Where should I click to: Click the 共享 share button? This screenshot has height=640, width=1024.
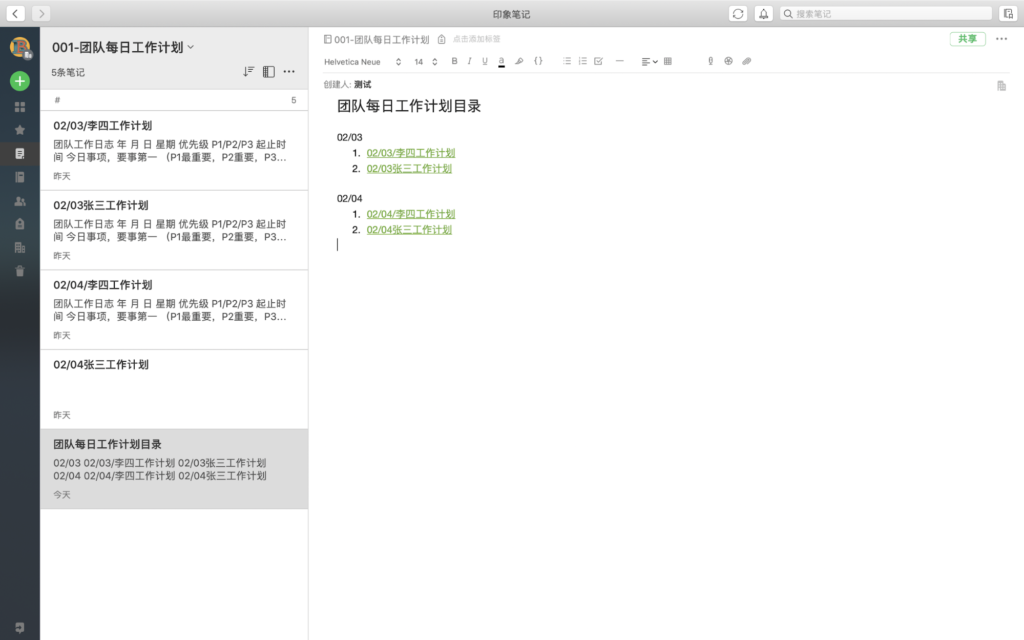(x=967, y=39)
